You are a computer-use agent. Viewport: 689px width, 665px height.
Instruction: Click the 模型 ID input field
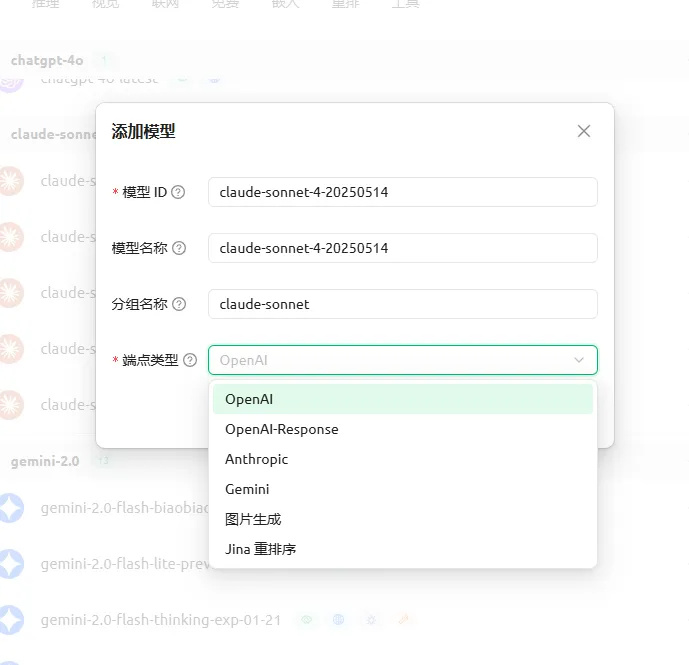coord(403,192)
